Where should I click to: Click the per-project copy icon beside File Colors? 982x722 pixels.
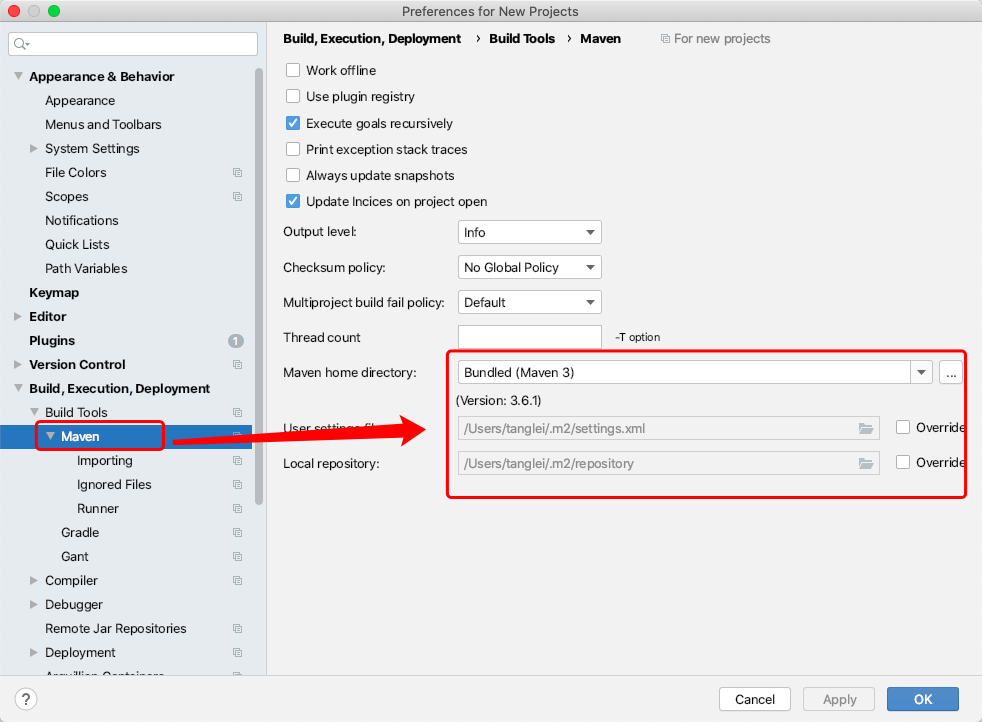click(237, 173)
